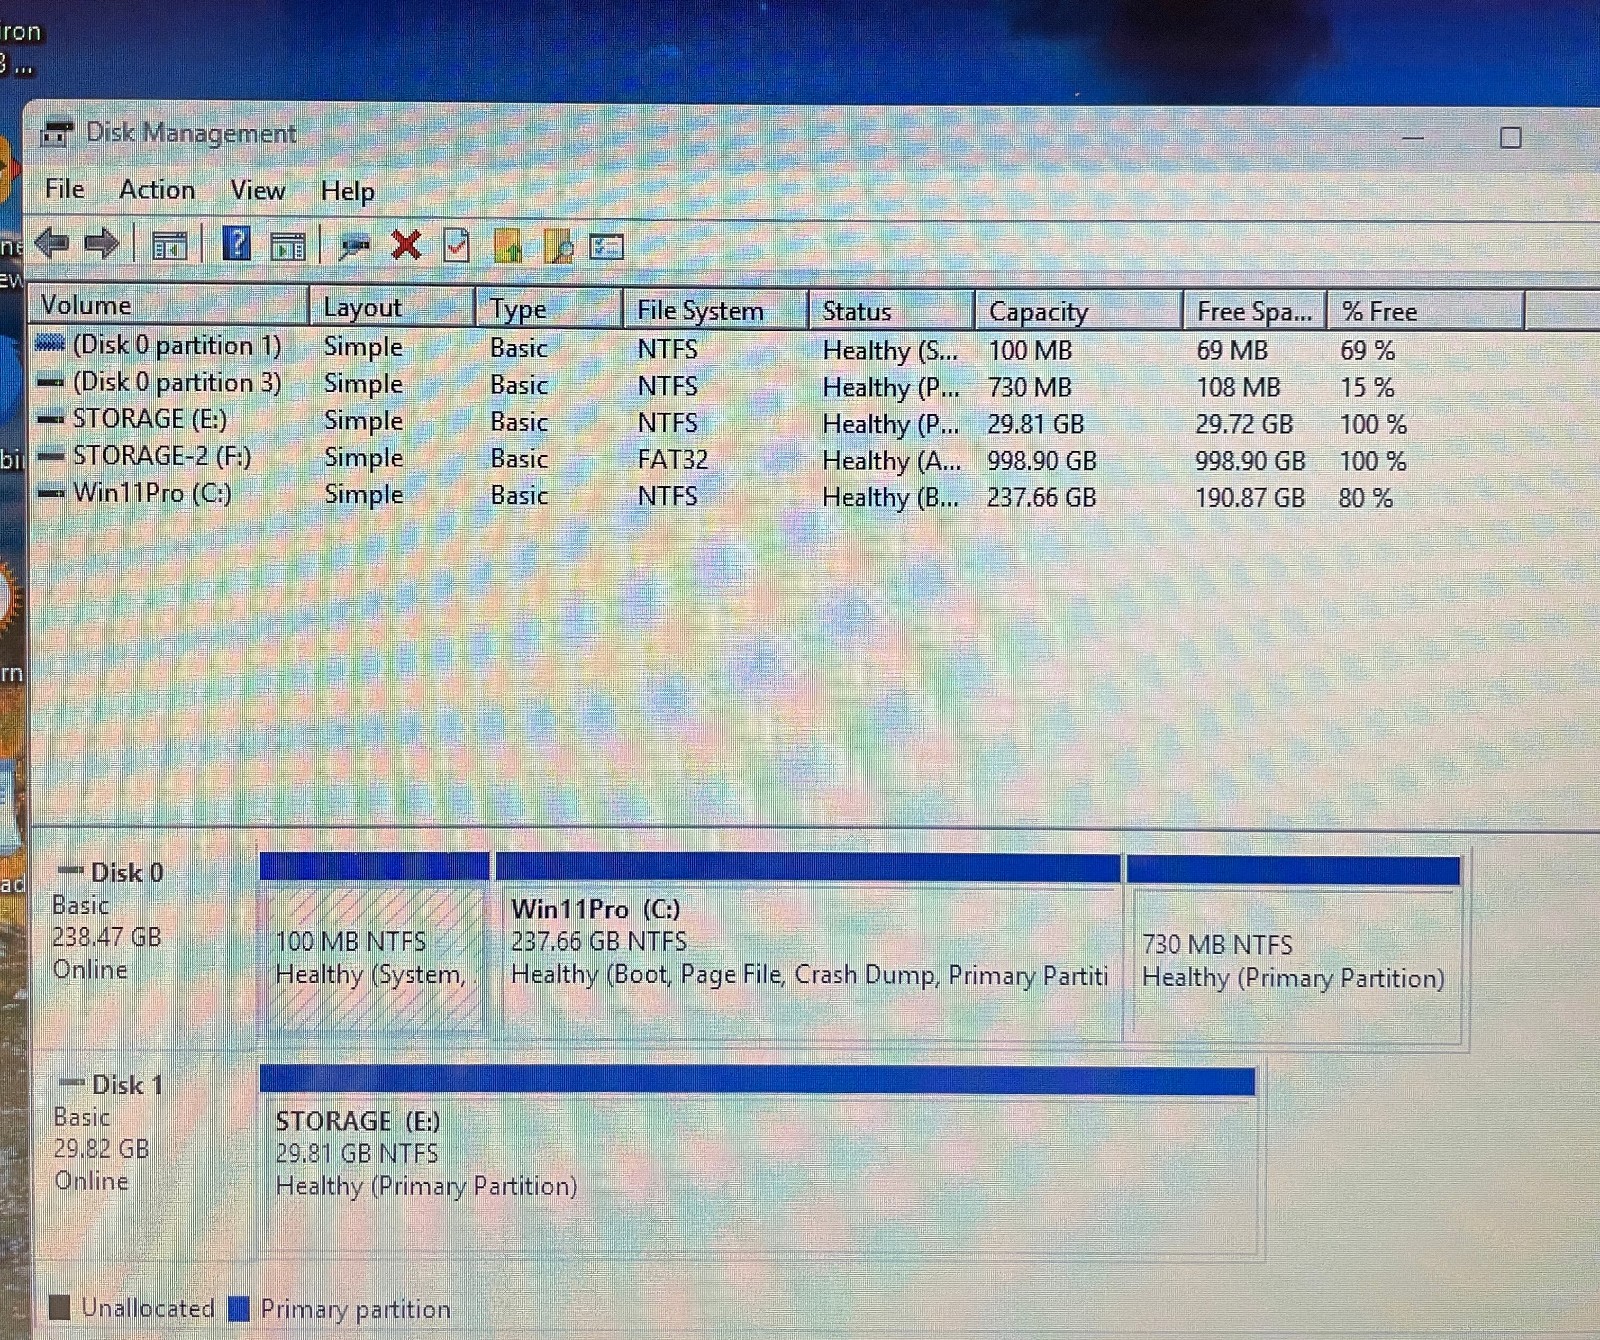The width and height of the screenshot is (1600, 1340).
Task: Click the volume icon beside Win11Pro (C:)
Action: (50, 493)
